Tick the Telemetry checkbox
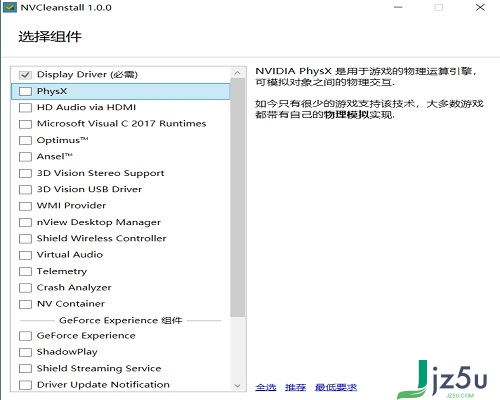Viewport: 500px width, 400px height. [x=25, y=271]
